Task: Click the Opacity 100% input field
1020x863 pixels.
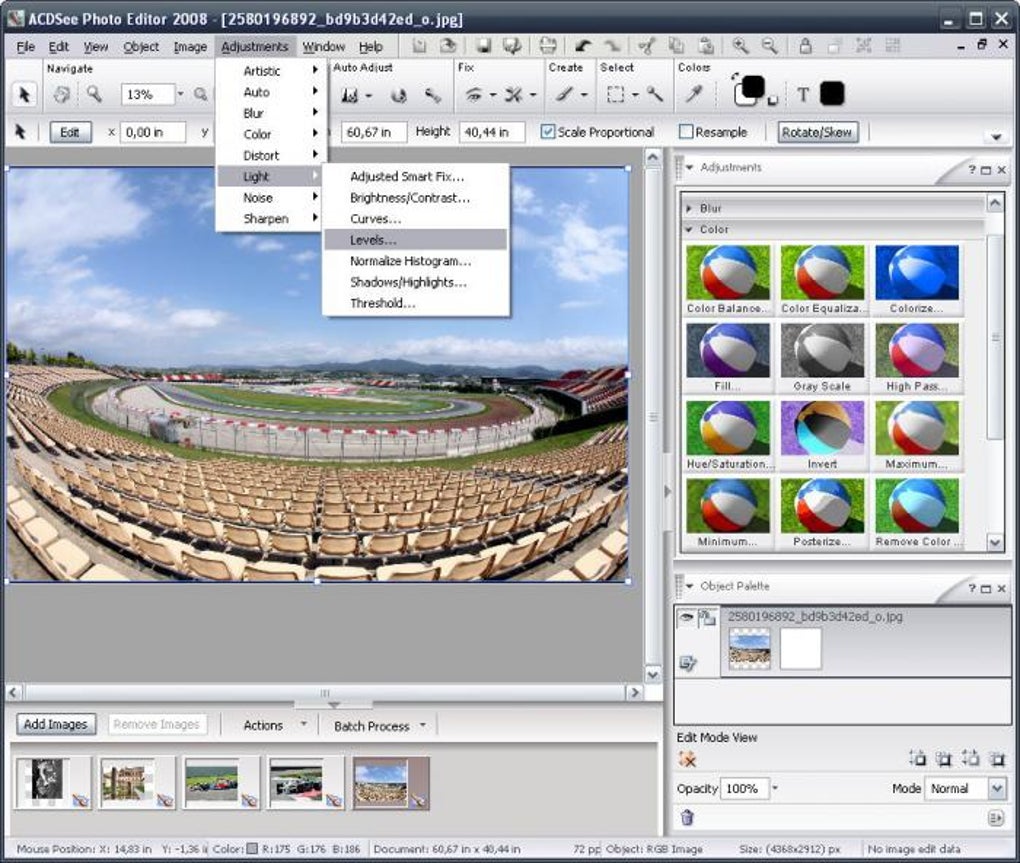Action: click(744, 788)
